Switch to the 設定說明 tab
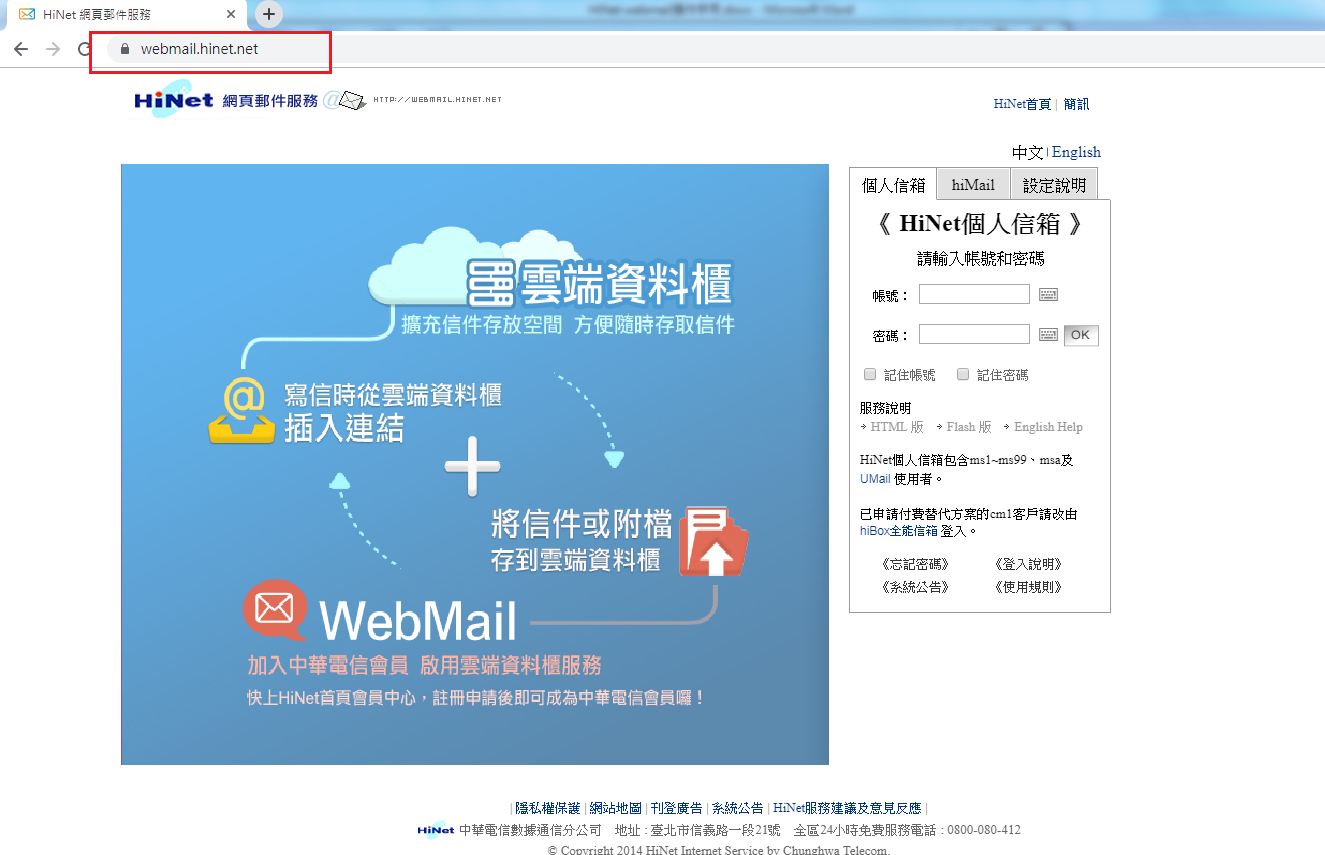Screen dimensions: 1325x855 click(x=1054, y=185)
